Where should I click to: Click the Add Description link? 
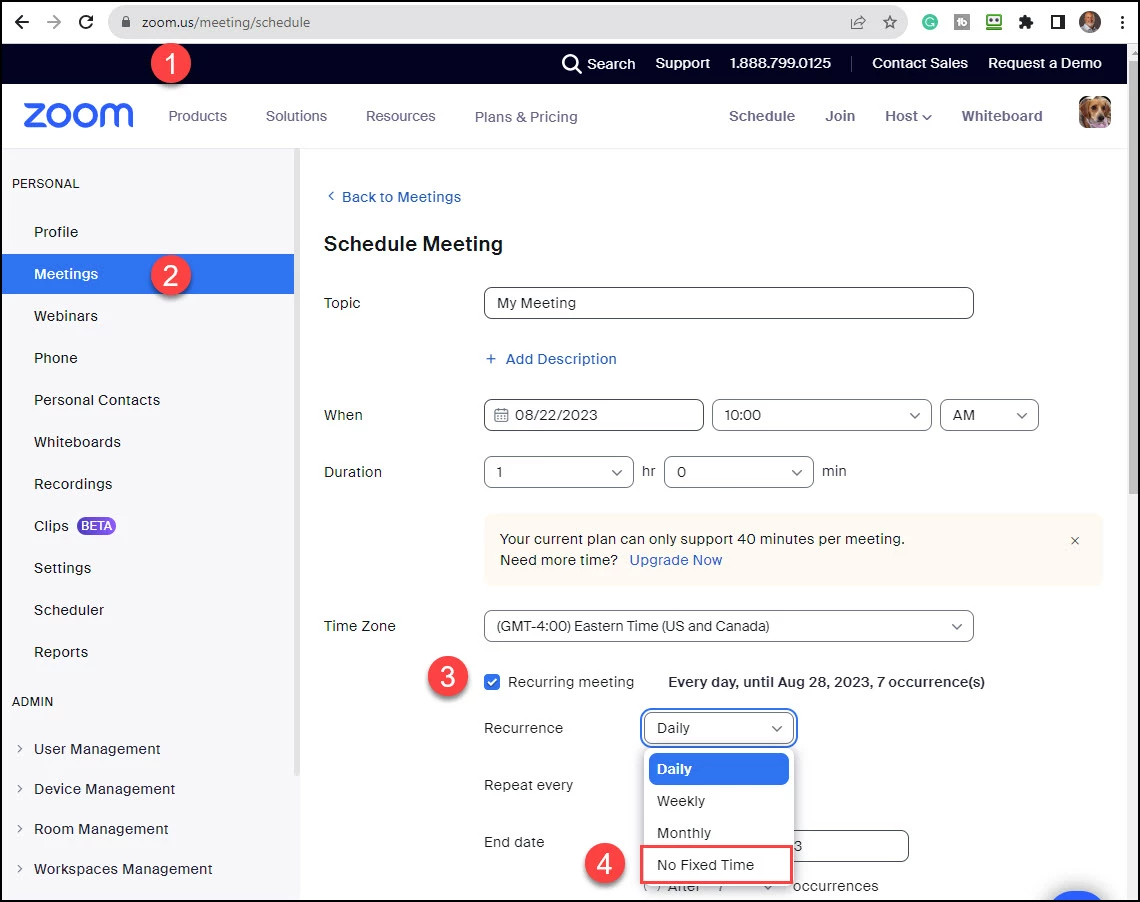tap(561, 359)
